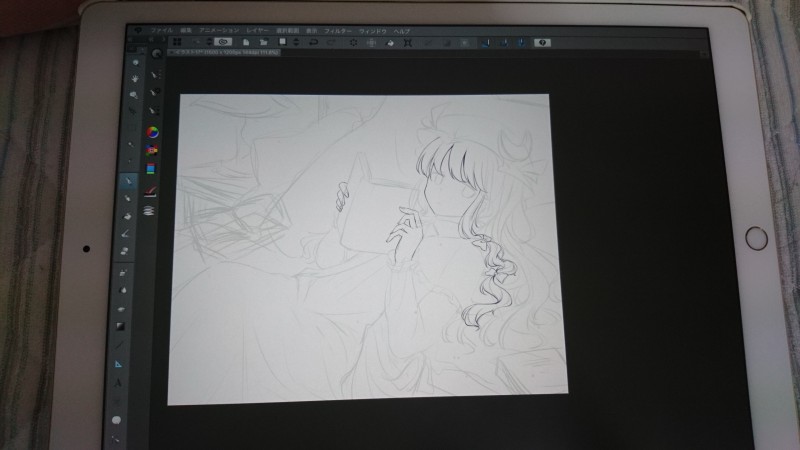Image resolution: width=800 pixels, height=450 pixels.
Task: Select the Eyedropper tool
Action: coord(130,161)
